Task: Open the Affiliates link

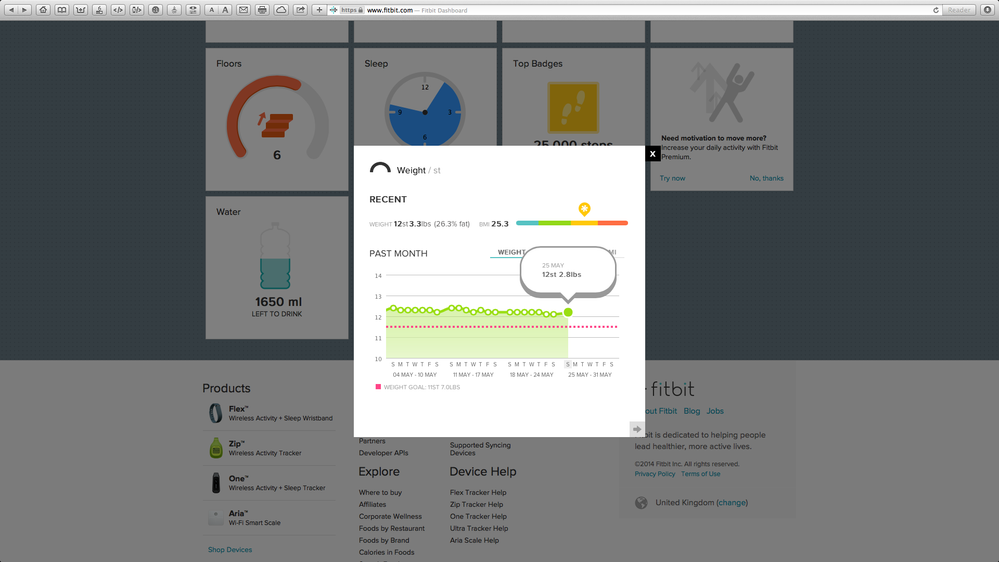Action: point(373,505)
